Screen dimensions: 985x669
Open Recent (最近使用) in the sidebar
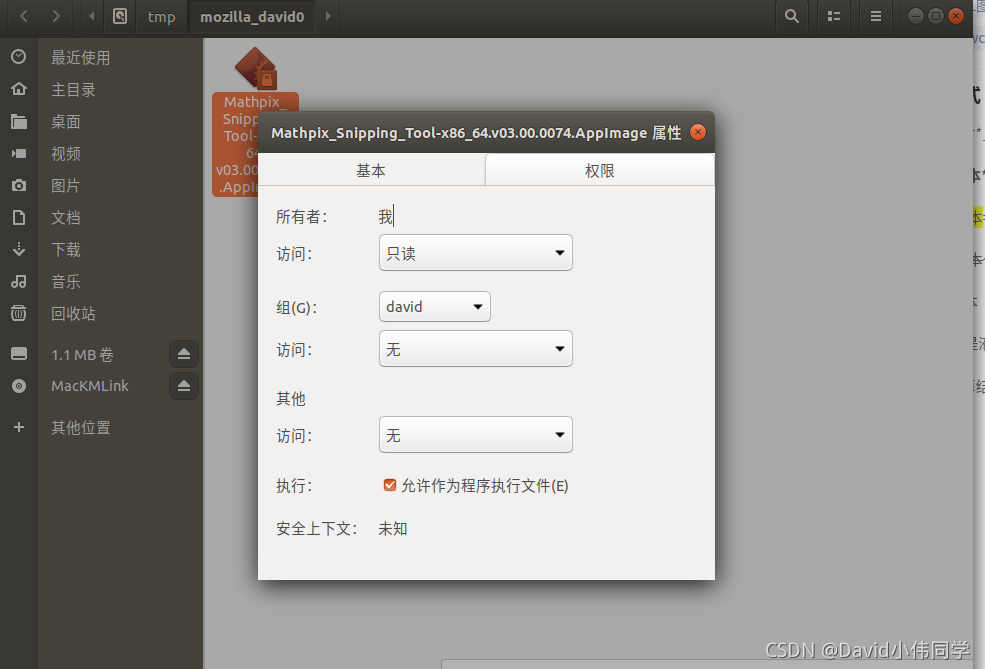pyautogui.click(x=102, y=57)
